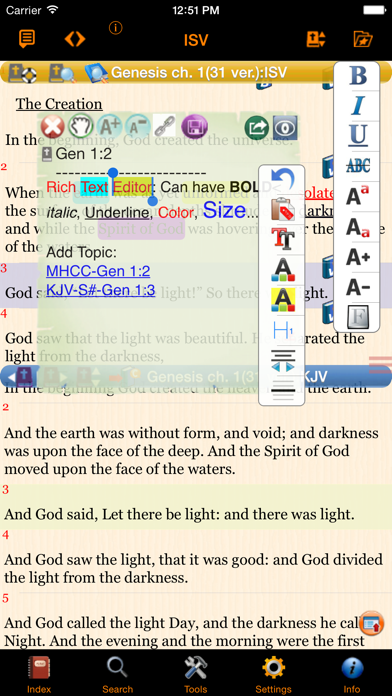
Task: Open the TT text style icon
Action: 283,239
